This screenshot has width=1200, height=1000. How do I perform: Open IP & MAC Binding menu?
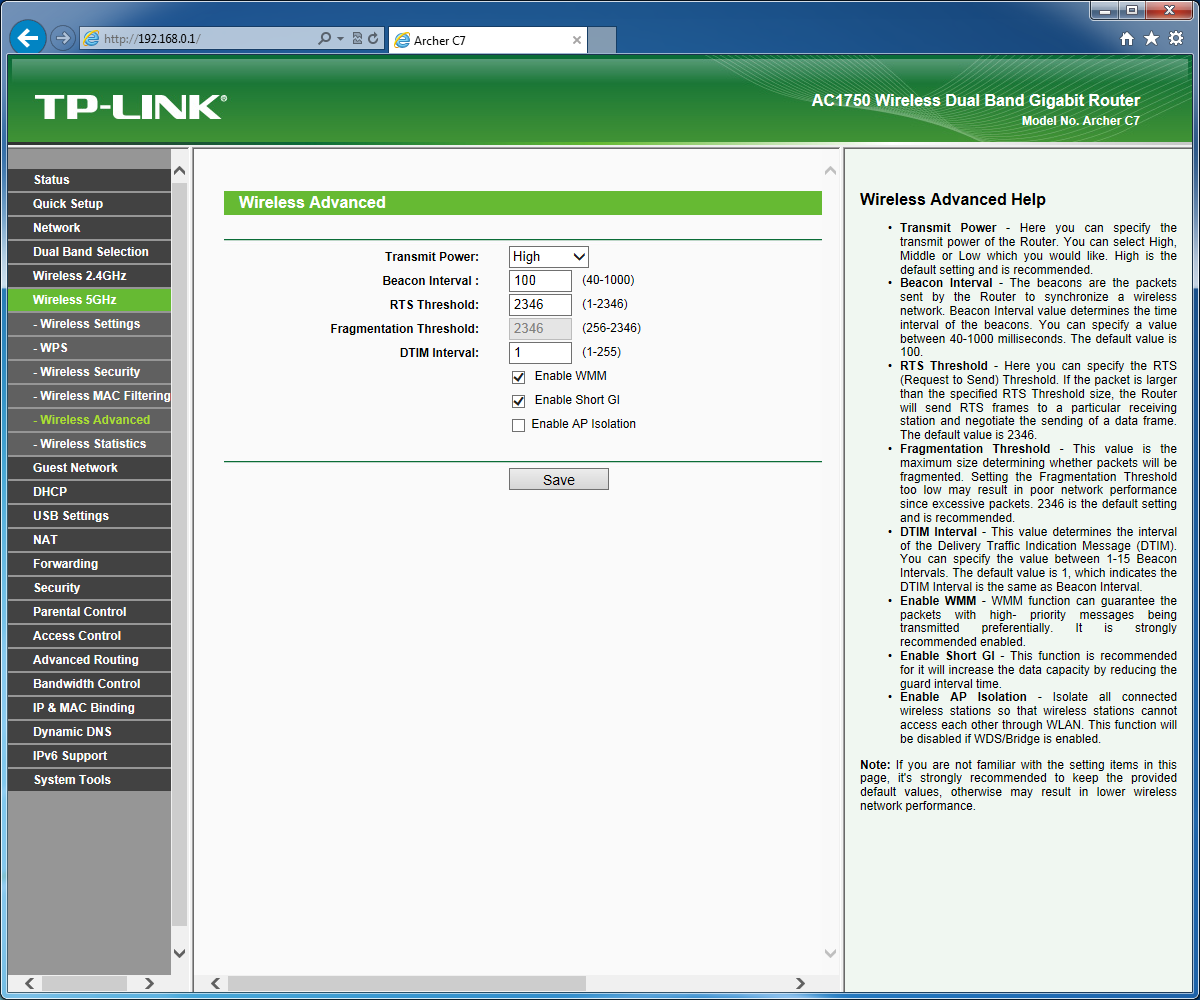89,708
